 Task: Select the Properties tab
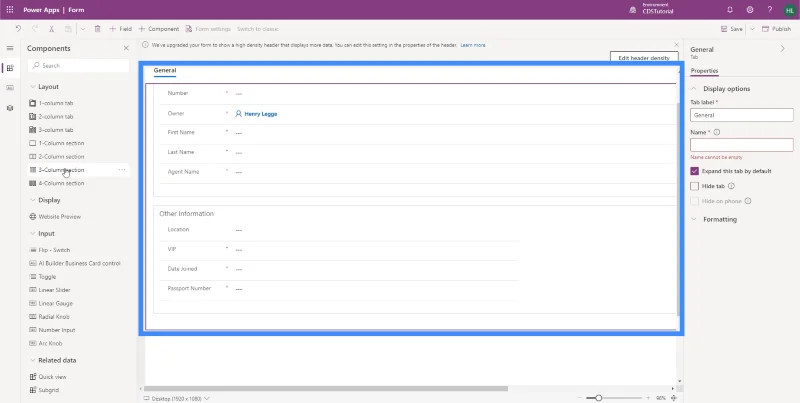(x=704, y=71)
